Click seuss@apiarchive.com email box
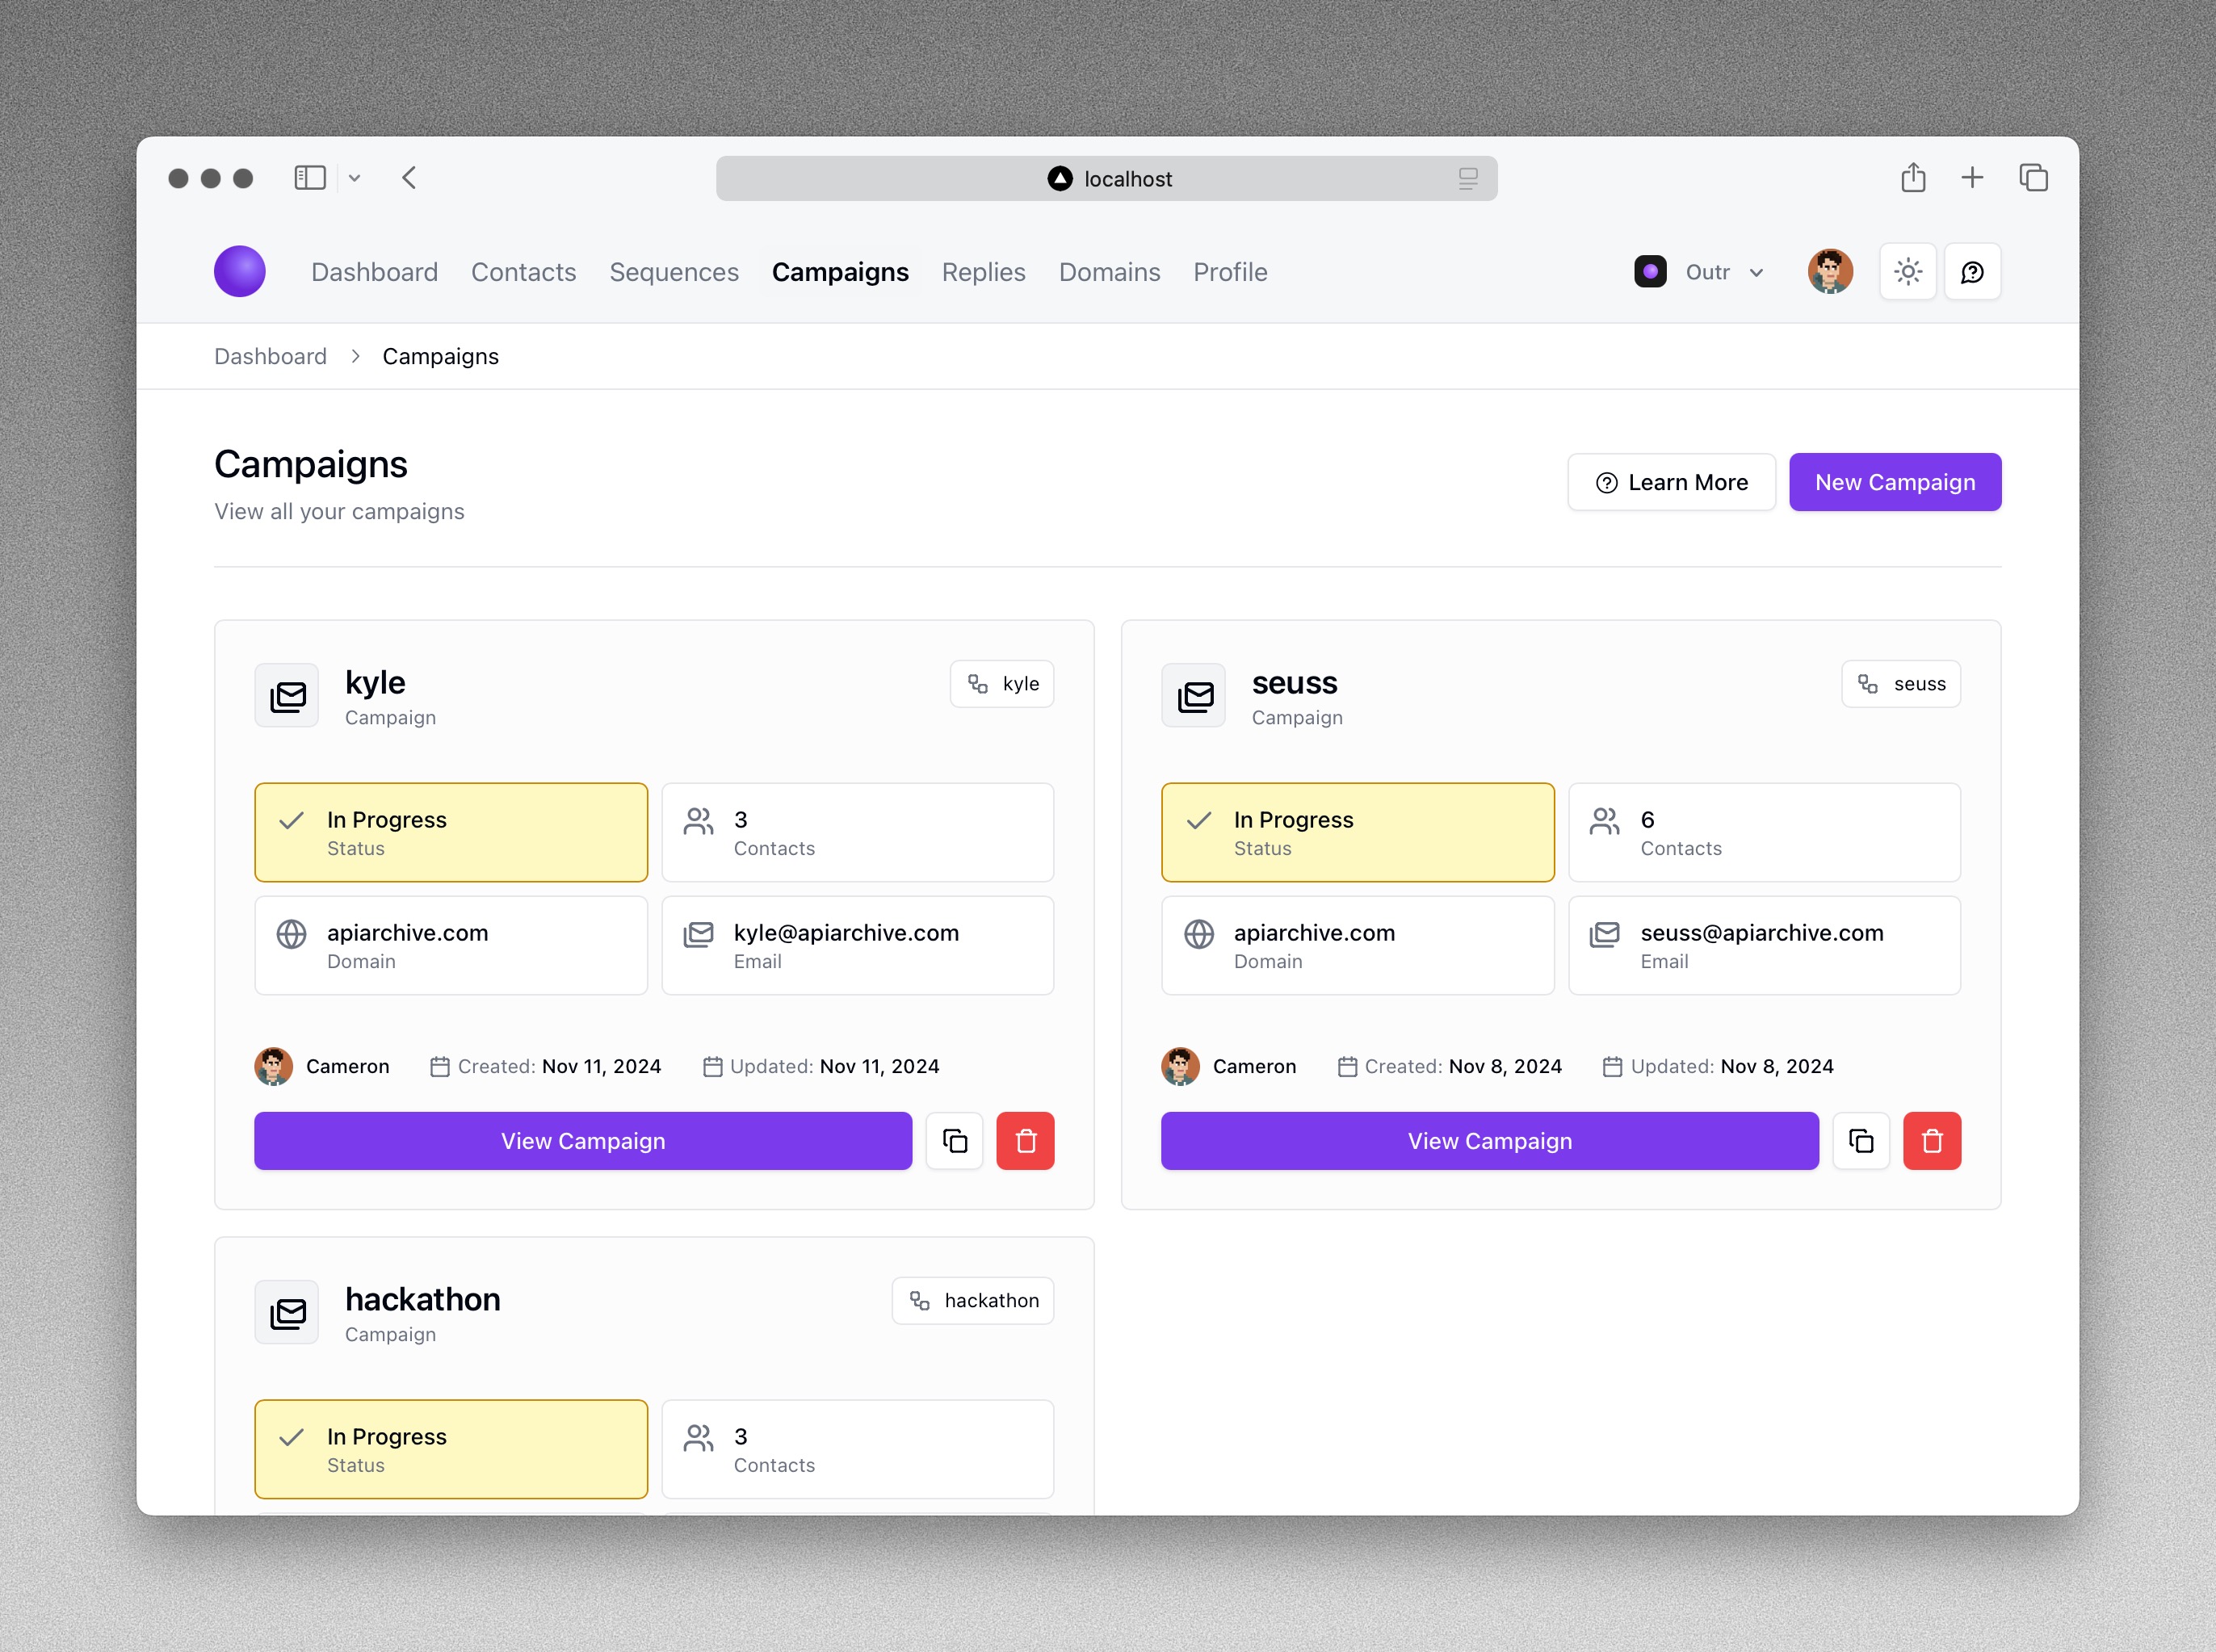The width and height of the screenshot is (2216, 1652). click(1764, 945)
